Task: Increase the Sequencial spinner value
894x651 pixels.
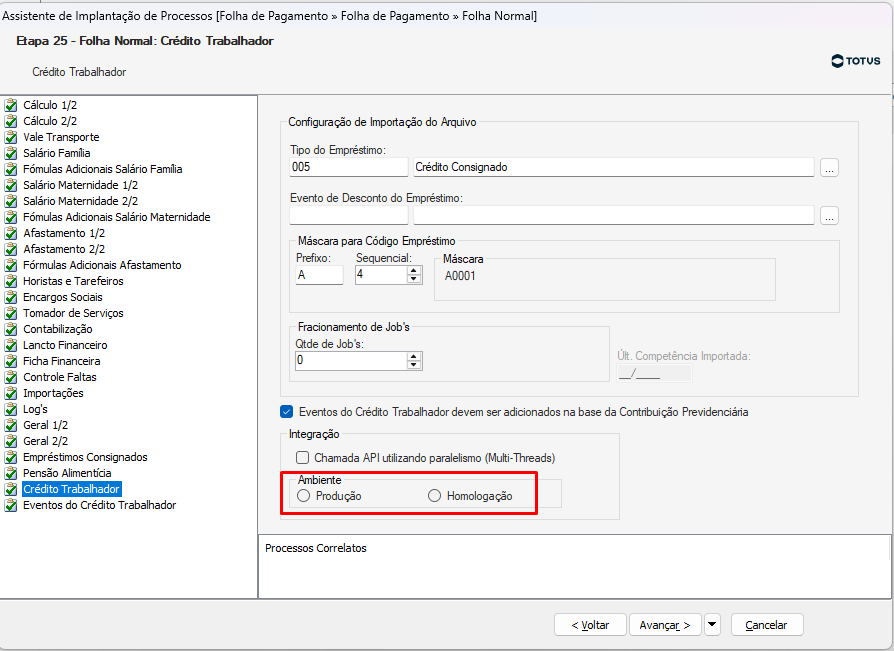Action: click(x=414, y=271)
